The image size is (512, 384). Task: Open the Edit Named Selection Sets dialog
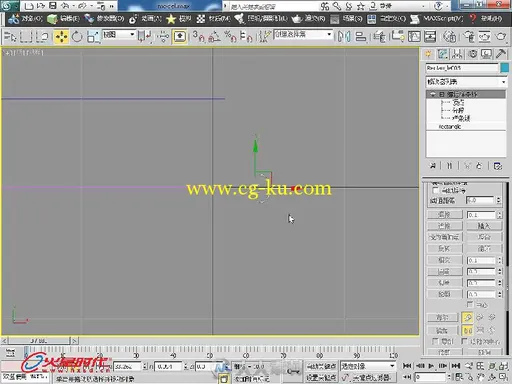[264, 37]
